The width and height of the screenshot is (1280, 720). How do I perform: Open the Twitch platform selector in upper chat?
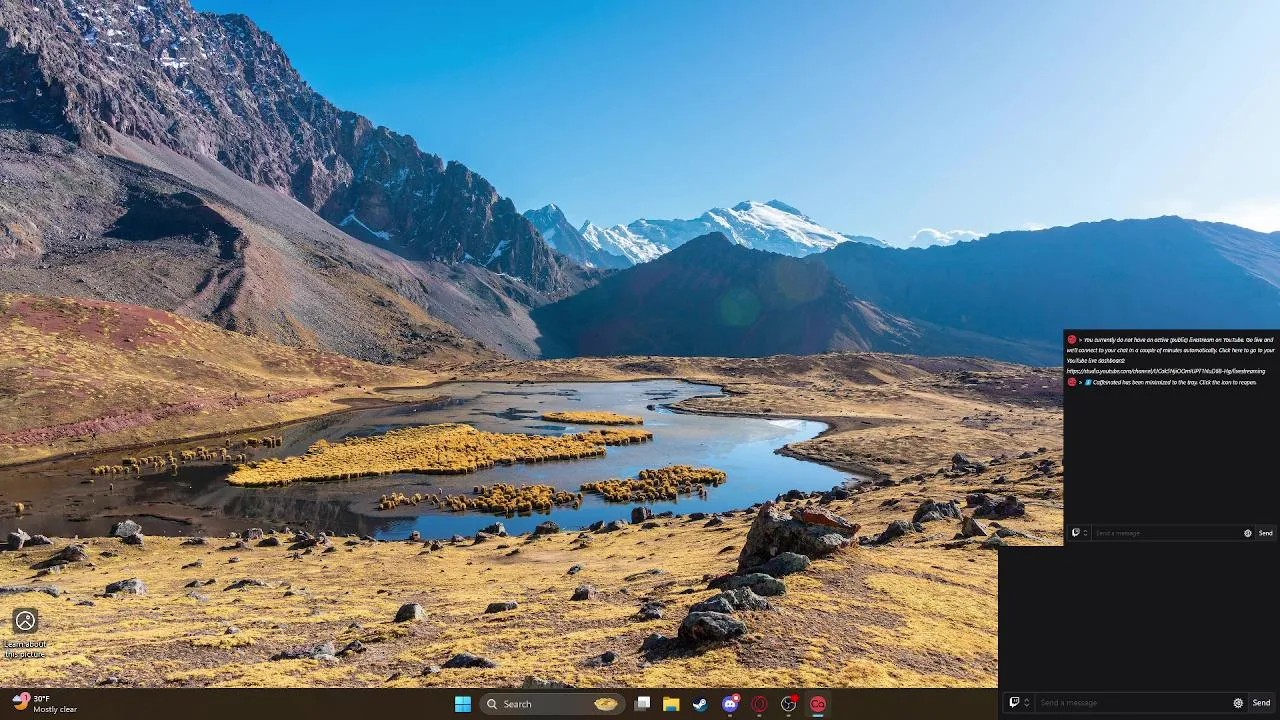[x=1078, y=533]
